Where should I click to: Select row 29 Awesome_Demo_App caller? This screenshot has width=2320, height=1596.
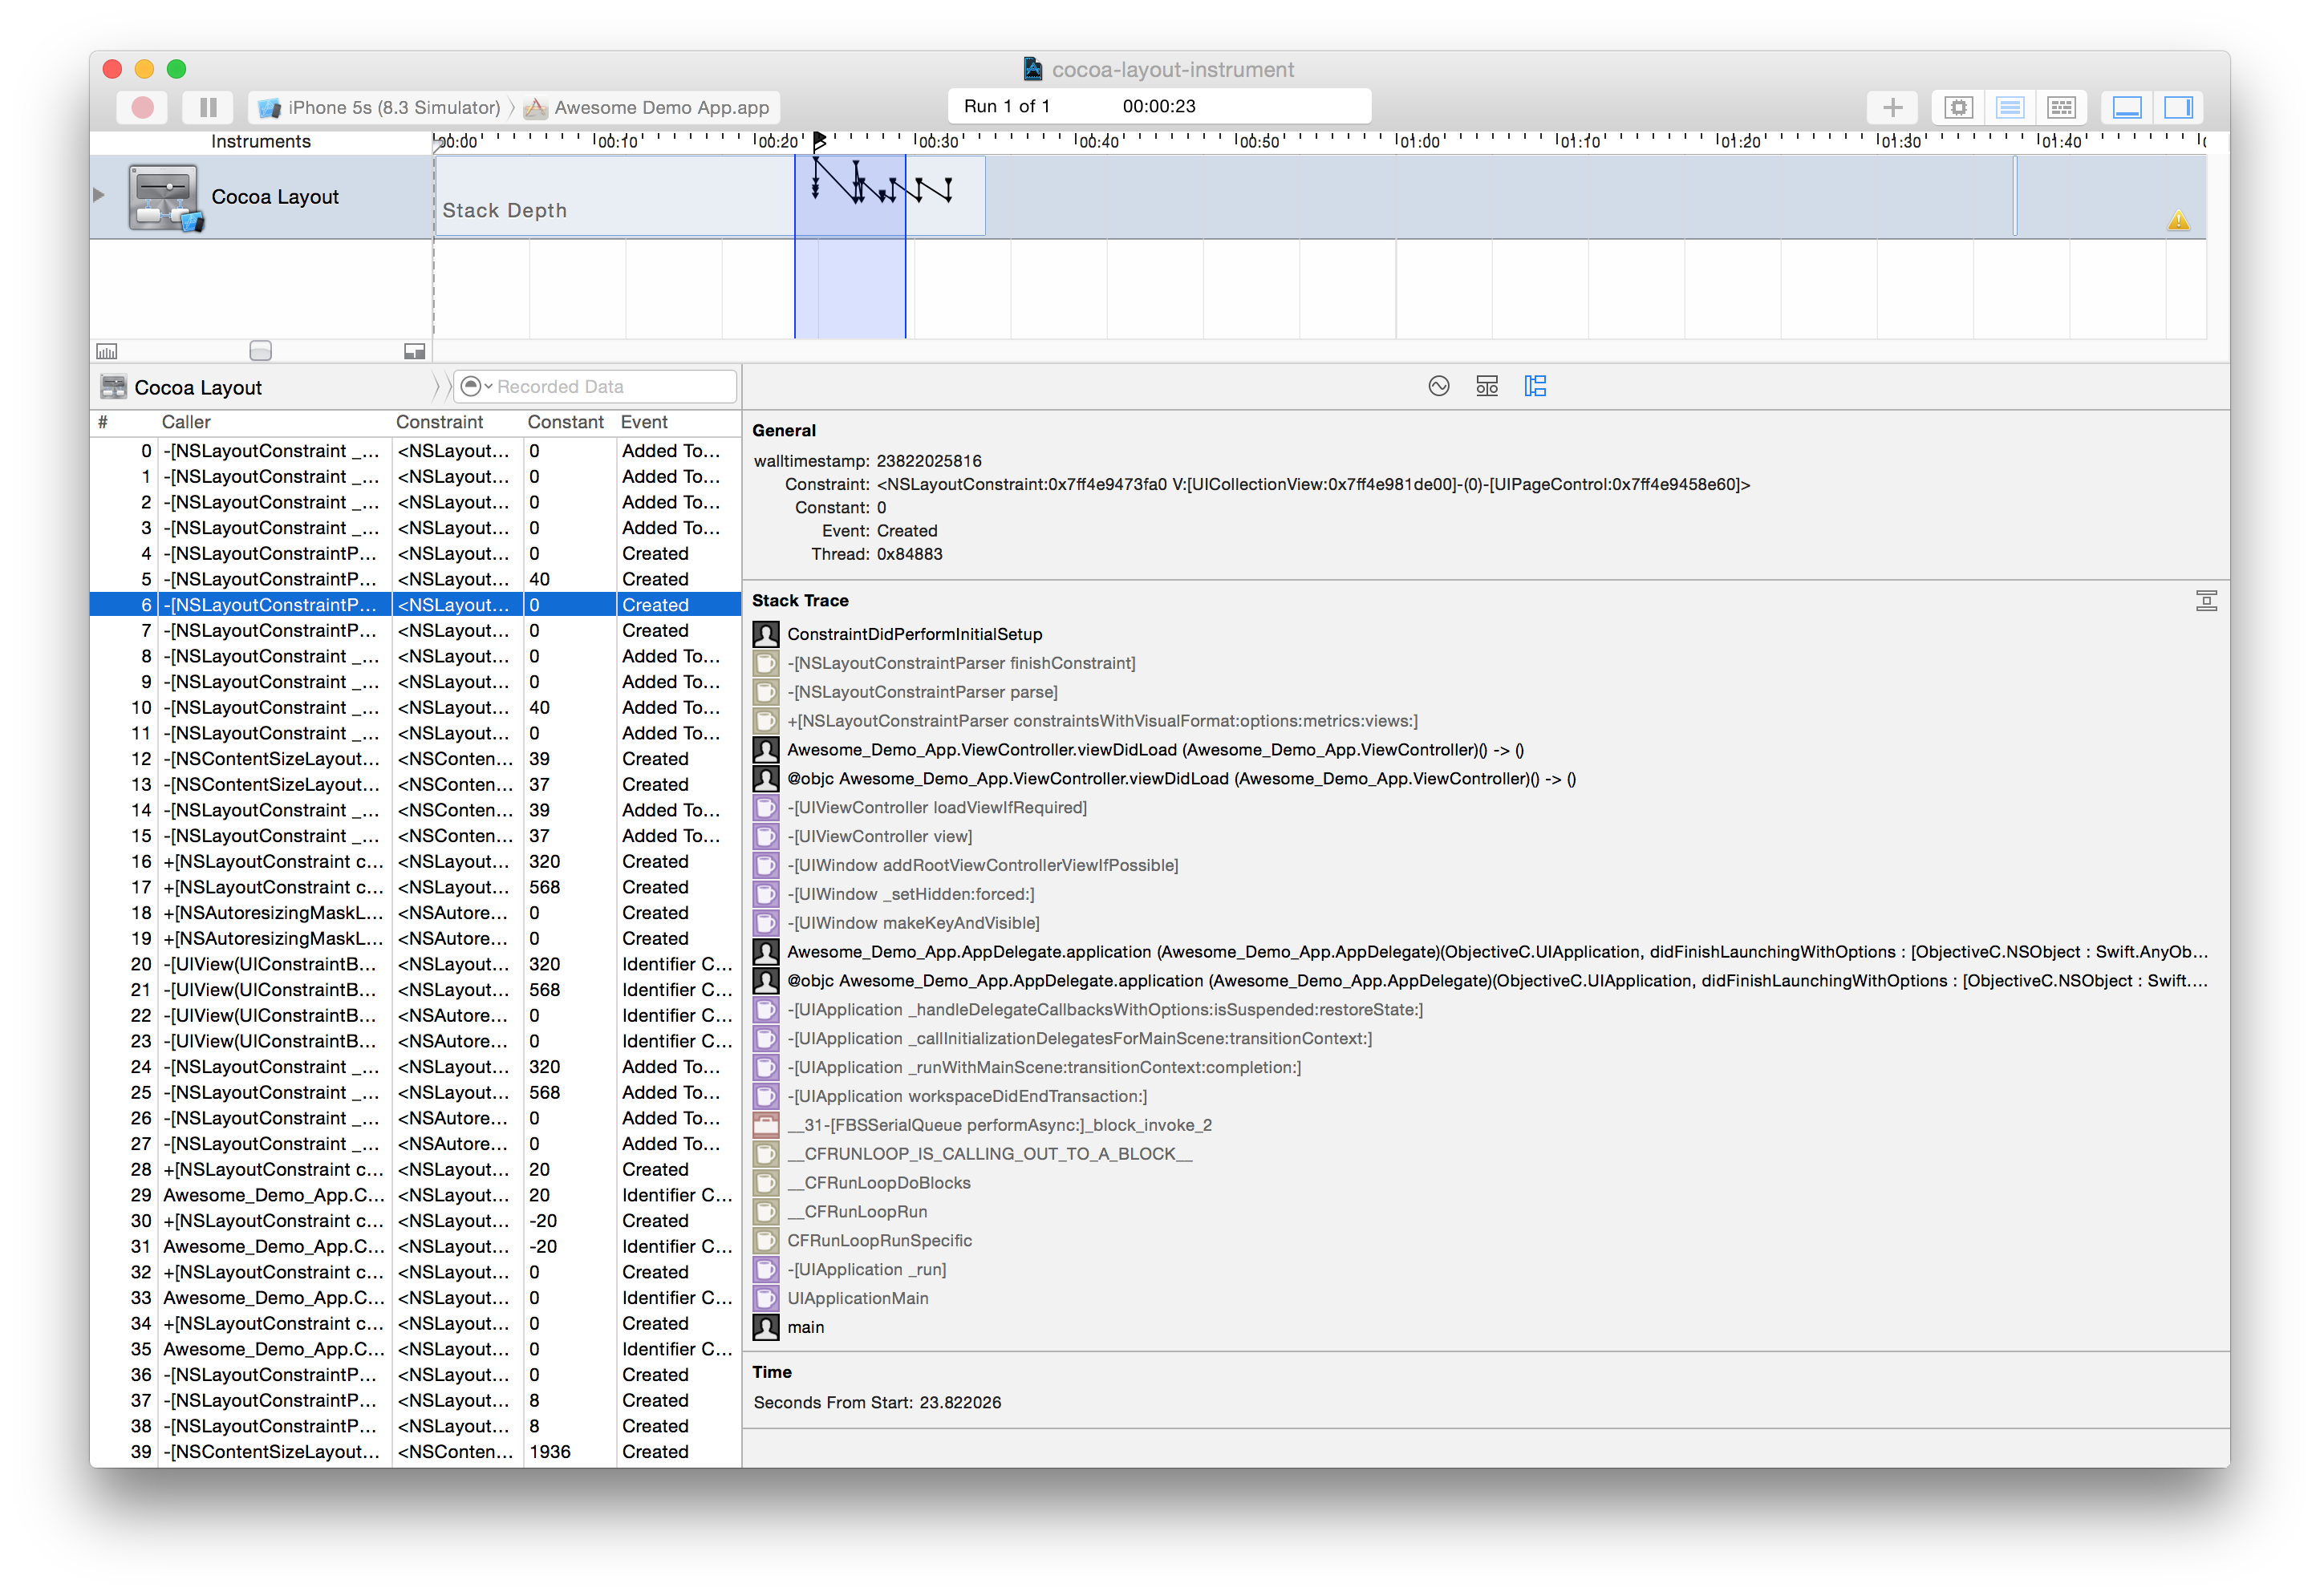[x=415, y=1195]
